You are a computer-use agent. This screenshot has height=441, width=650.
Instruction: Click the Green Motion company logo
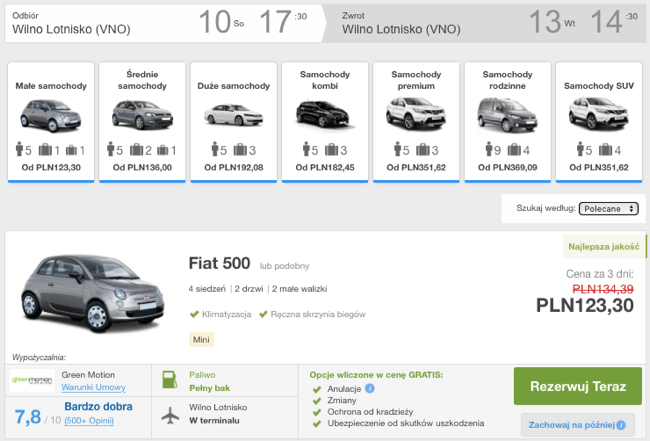click(32, 380)
